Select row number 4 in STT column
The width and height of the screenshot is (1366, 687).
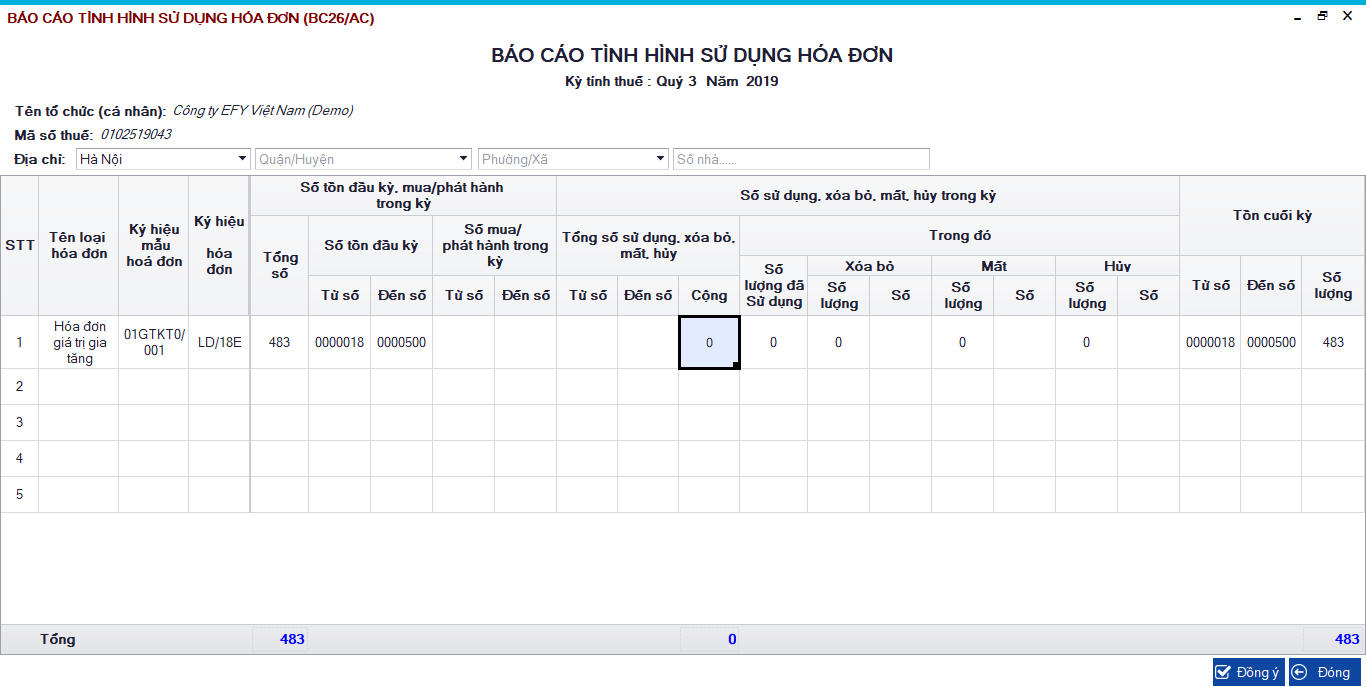click(19, 458)
